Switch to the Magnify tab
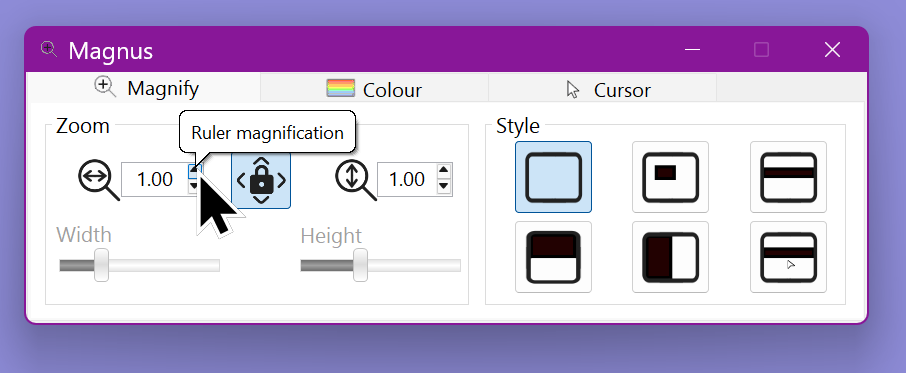The height and width of the screenshot is (373, 906). click(x=143, y=88)
